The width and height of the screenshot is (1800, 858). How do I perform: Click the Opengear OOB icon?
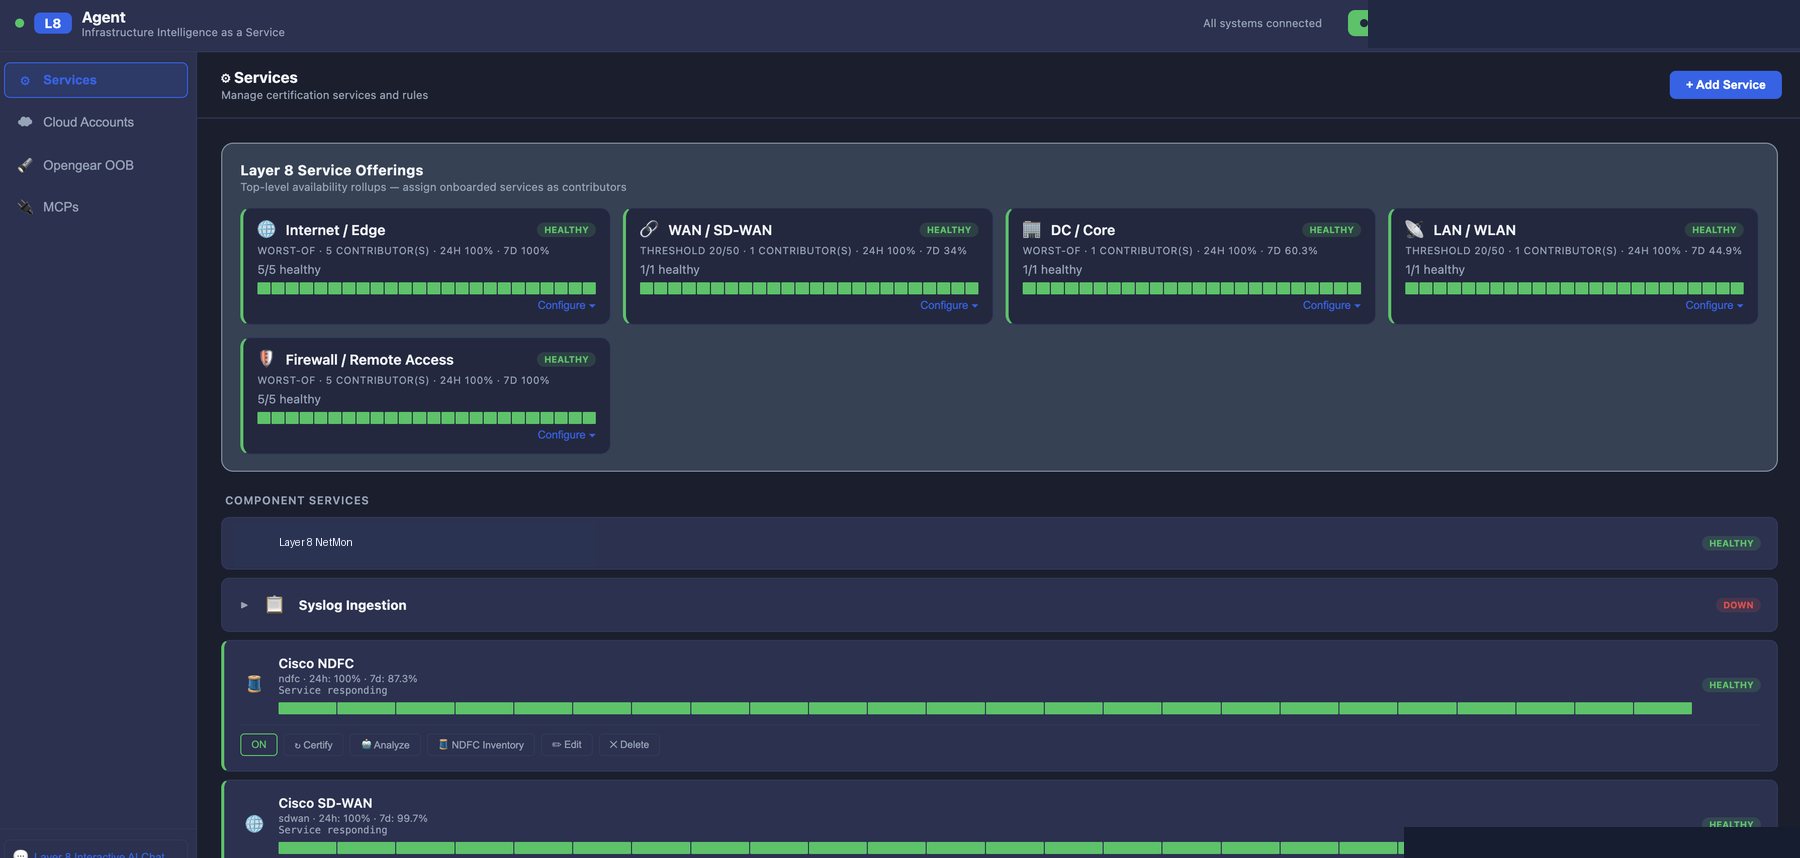(x=25, y=165)
